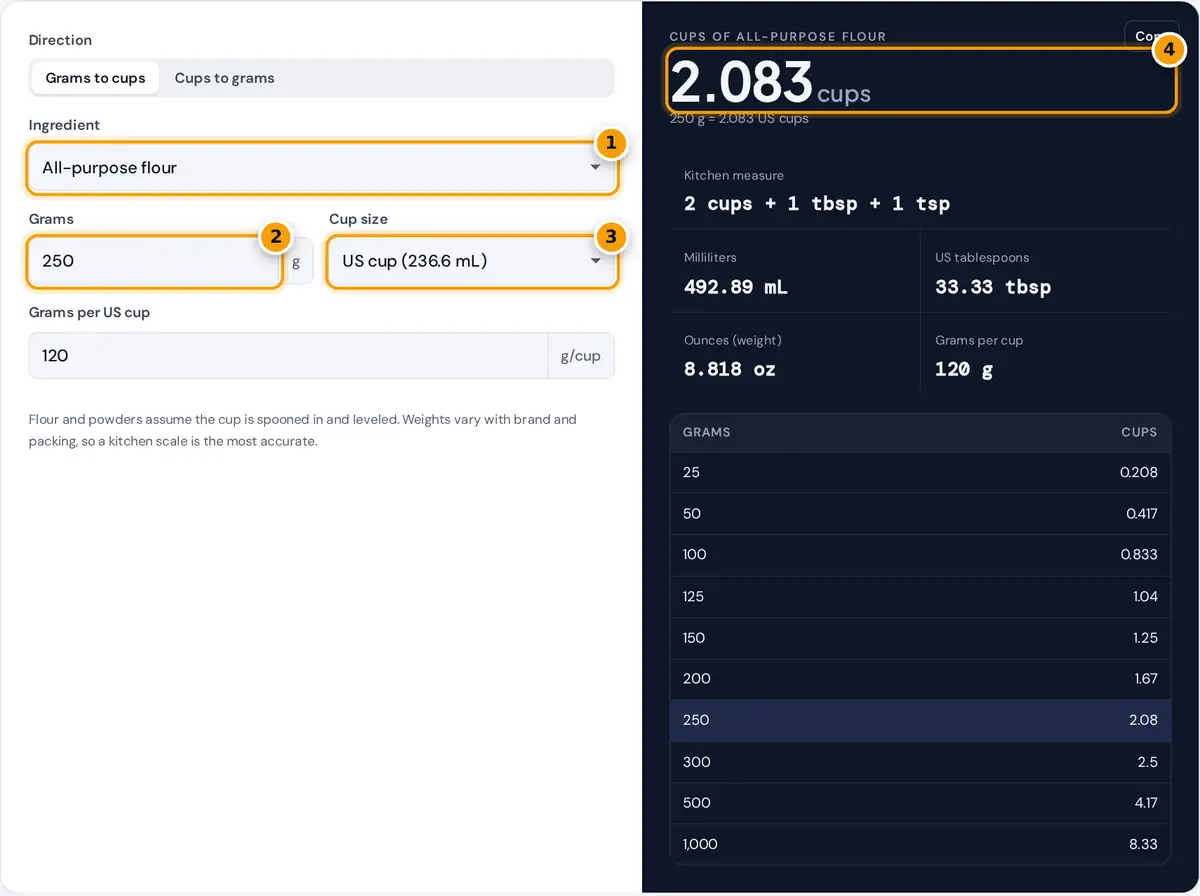Click the 125 grams table cell
1200x896 pixels.
[694, 596]
